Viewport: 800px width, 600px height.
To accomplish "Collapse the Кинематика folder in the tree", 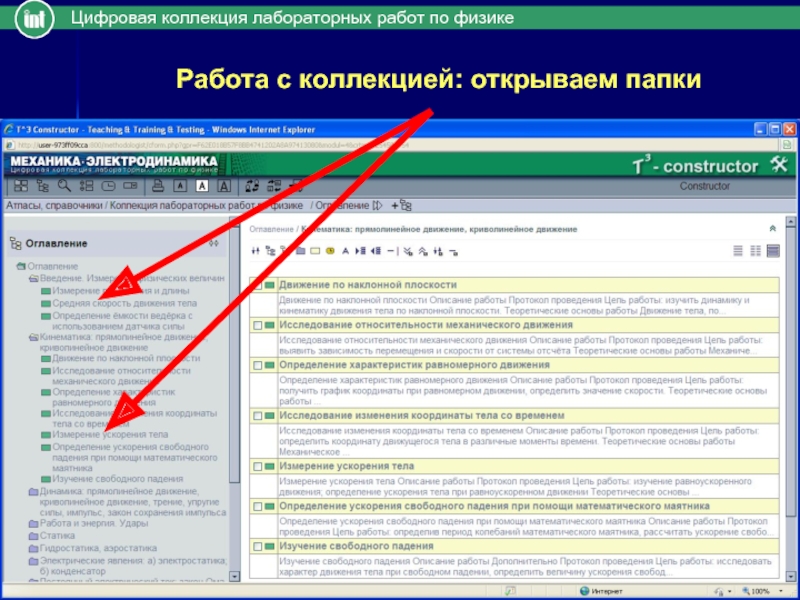I will click(x=33, y=337).
